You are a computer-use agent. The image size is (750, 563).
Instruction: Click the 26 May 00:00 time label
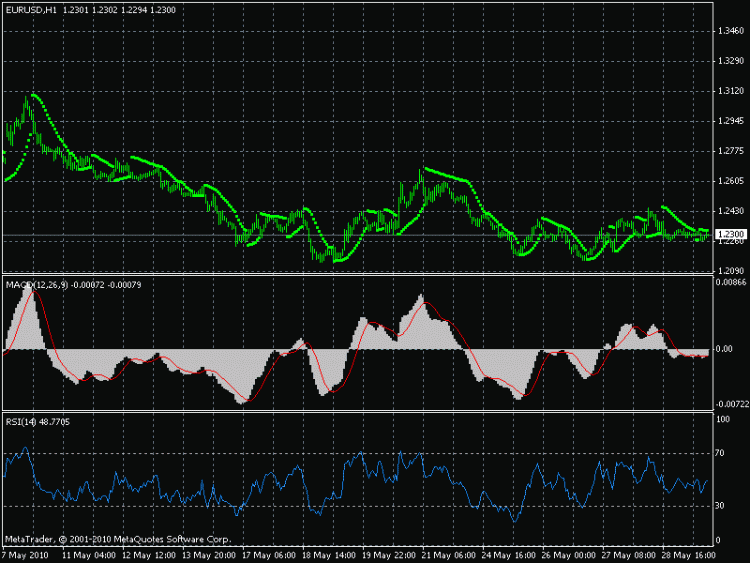tap(569, 555)
